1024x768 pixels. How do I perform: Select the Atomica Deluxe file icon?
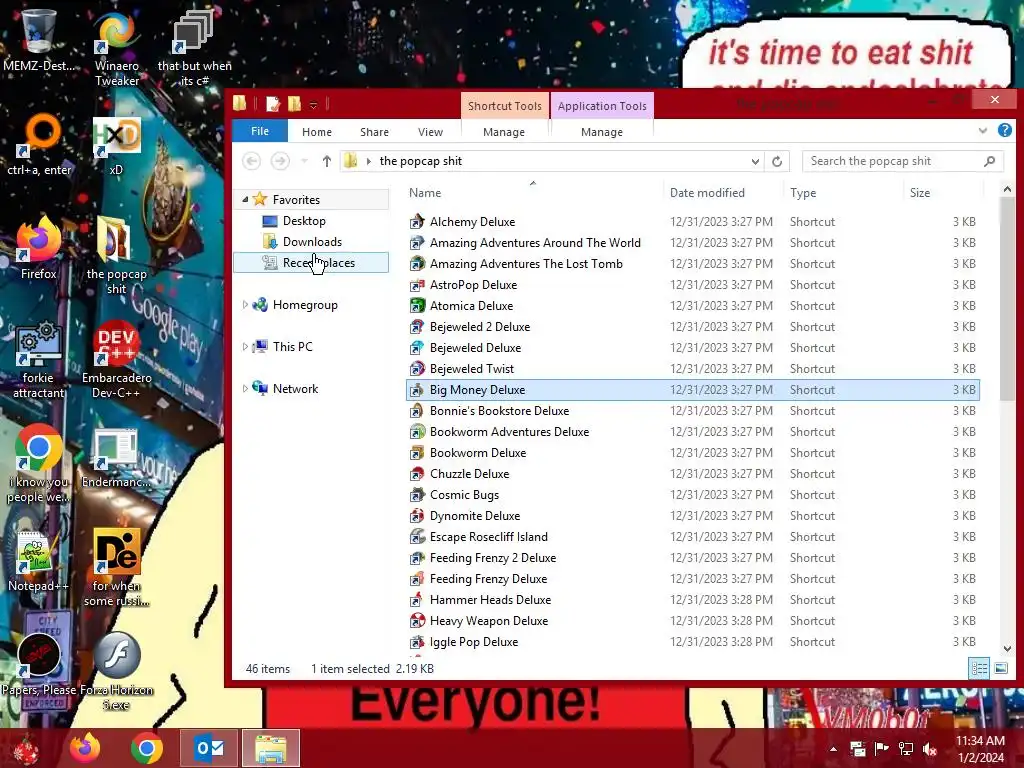pyautogui.click(x=417, y=306)
